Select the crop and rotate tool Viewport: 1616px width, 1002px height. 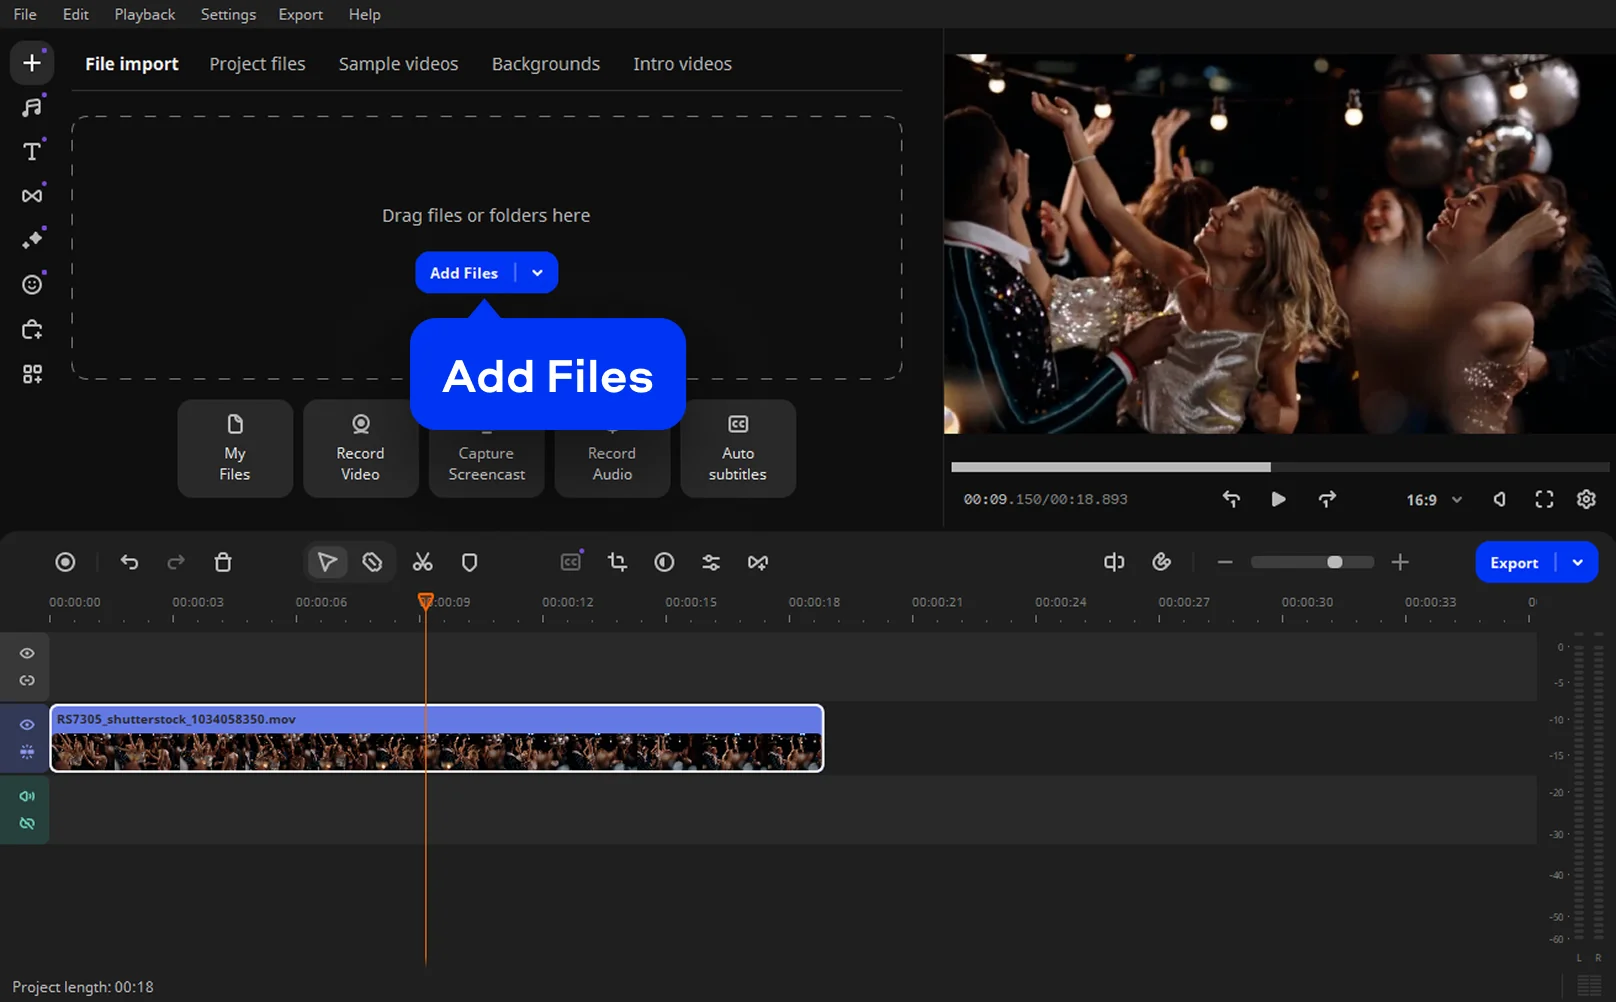[617, 562]
